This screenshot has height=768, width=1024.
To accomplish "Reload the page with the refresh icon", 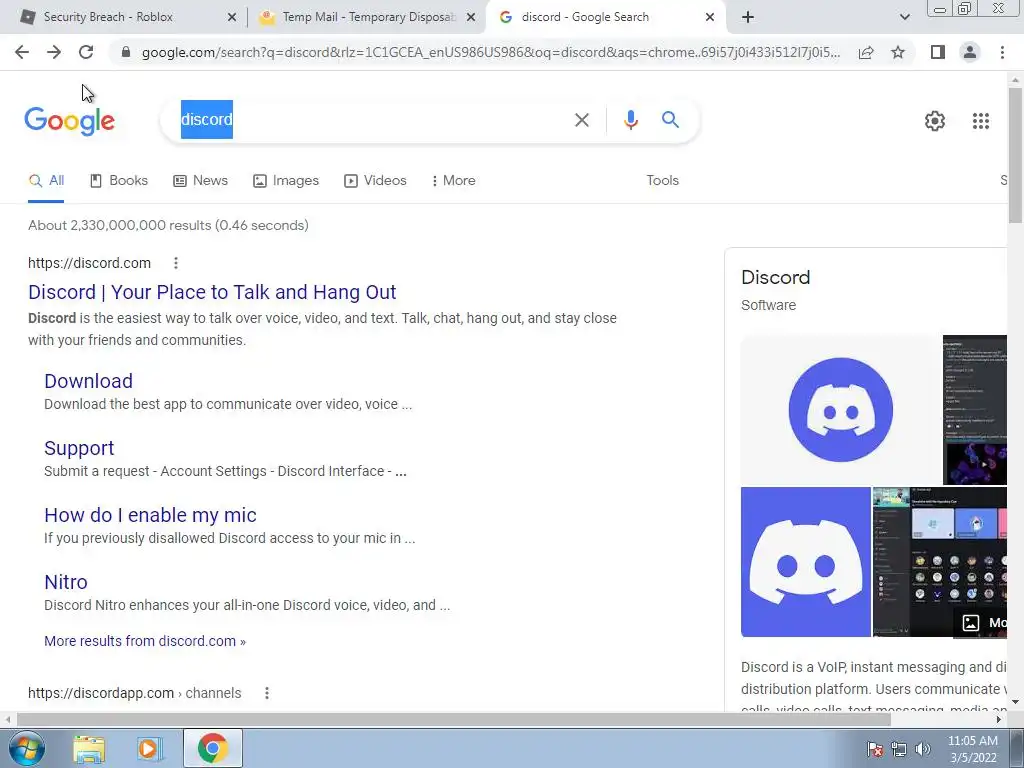I will (86, 52).
